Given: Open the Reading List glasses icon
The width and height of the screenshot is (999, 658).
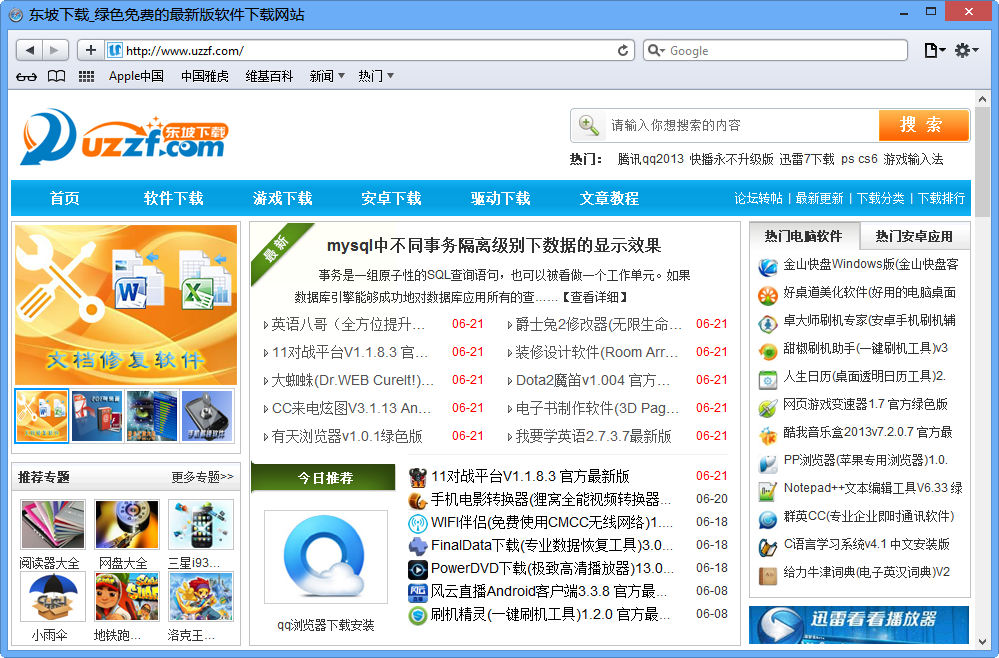Looking at the screenshot, I should point(26,76).
